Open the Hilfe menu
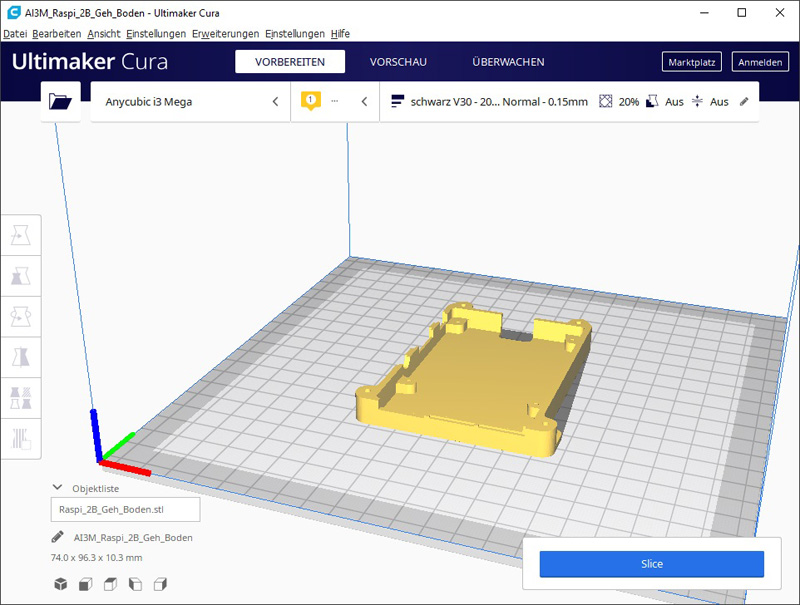Image resolution: width=800 pixels, height=605 pixels. [x=340, y=34]
